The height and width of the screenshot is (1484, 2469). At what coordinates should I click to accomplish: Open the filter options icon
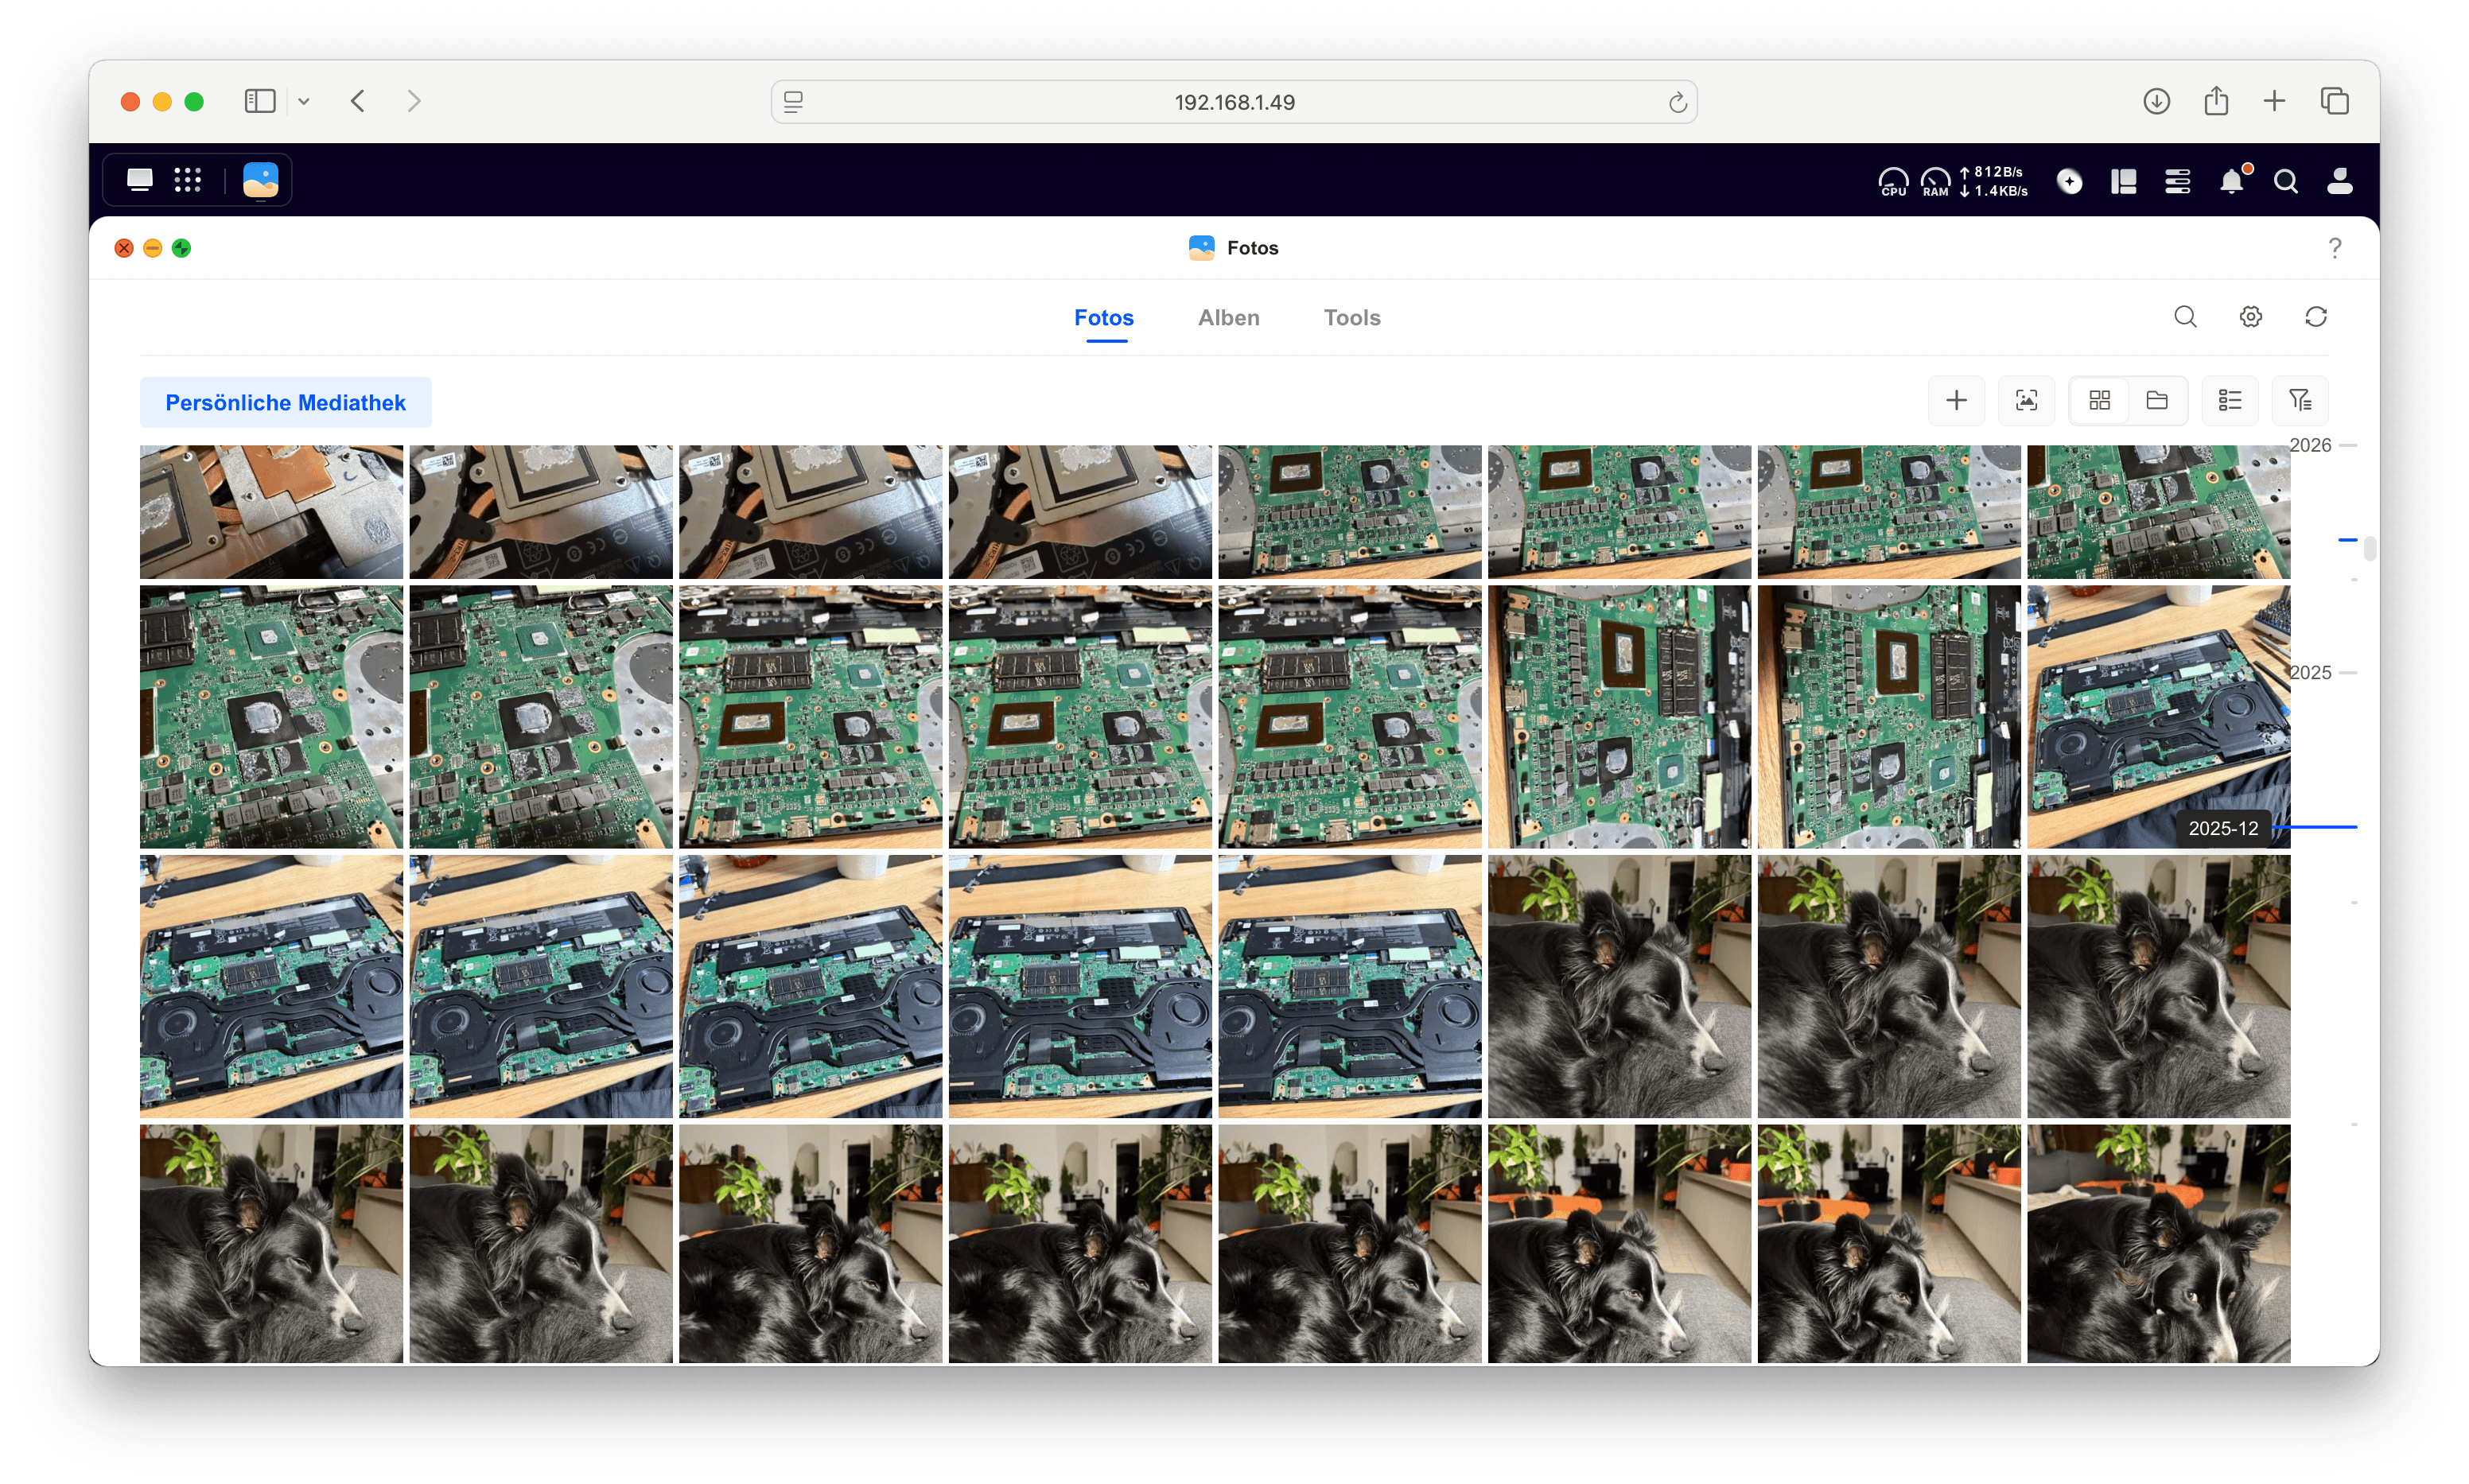(2299, 401)
